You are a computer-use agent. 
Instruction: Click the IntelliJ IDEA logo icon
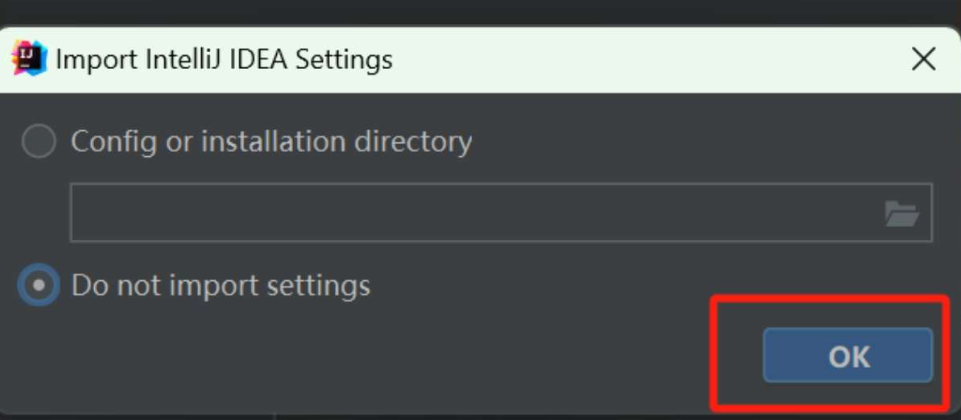tap(29, 59)
